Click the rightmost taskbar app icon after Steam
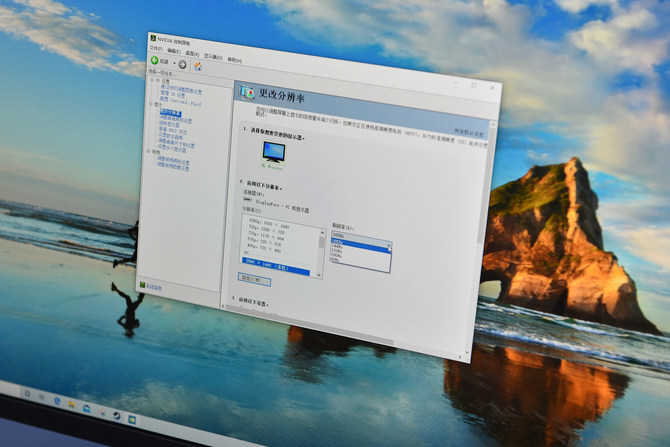 pyautogui.click(x=132, y=420)
